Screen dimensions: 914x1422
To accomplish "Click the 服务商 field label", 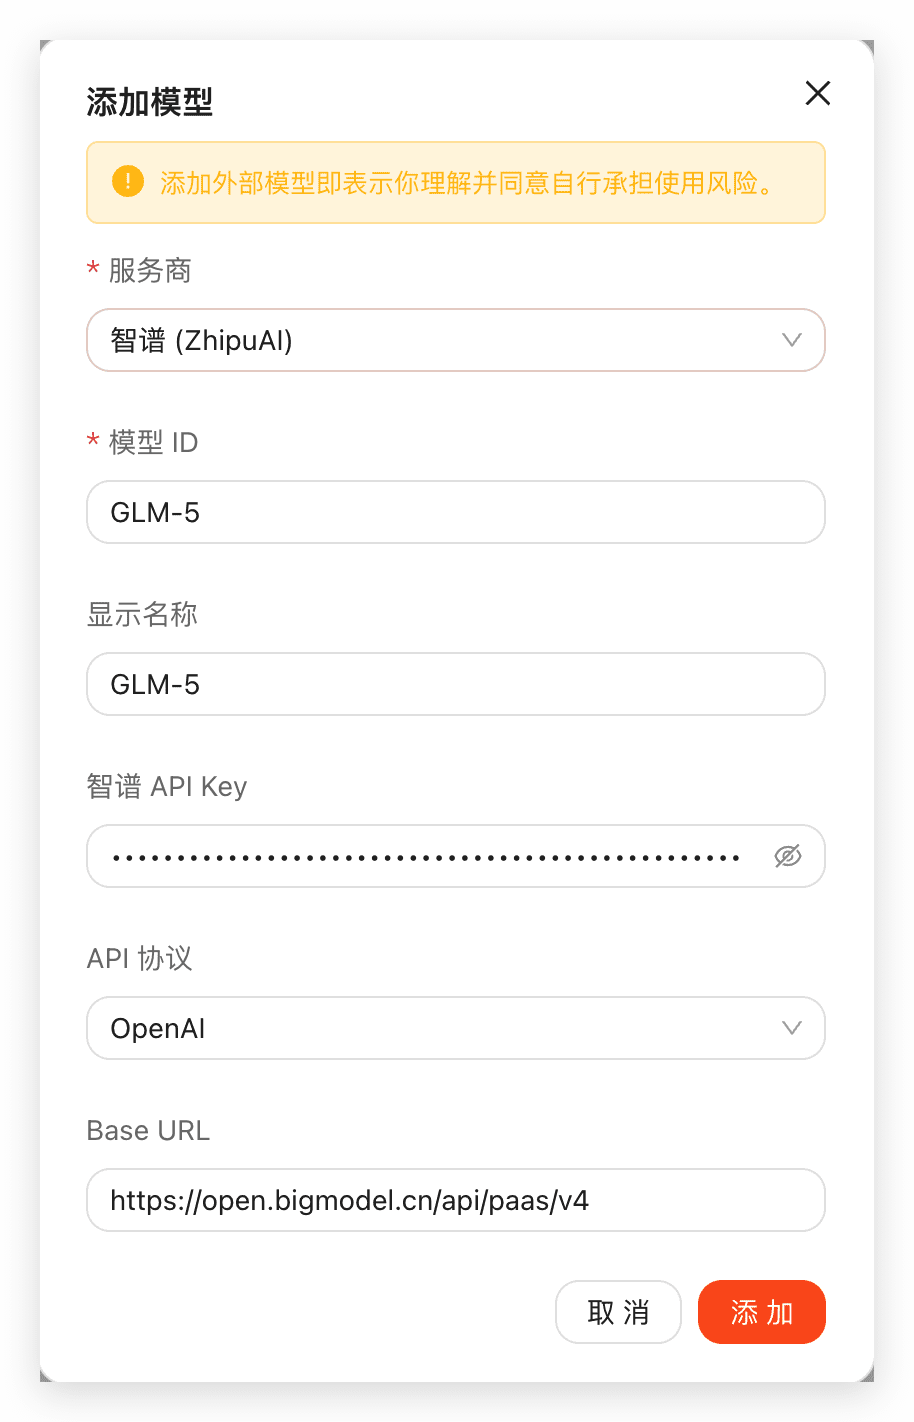I will tap(150, 270).
